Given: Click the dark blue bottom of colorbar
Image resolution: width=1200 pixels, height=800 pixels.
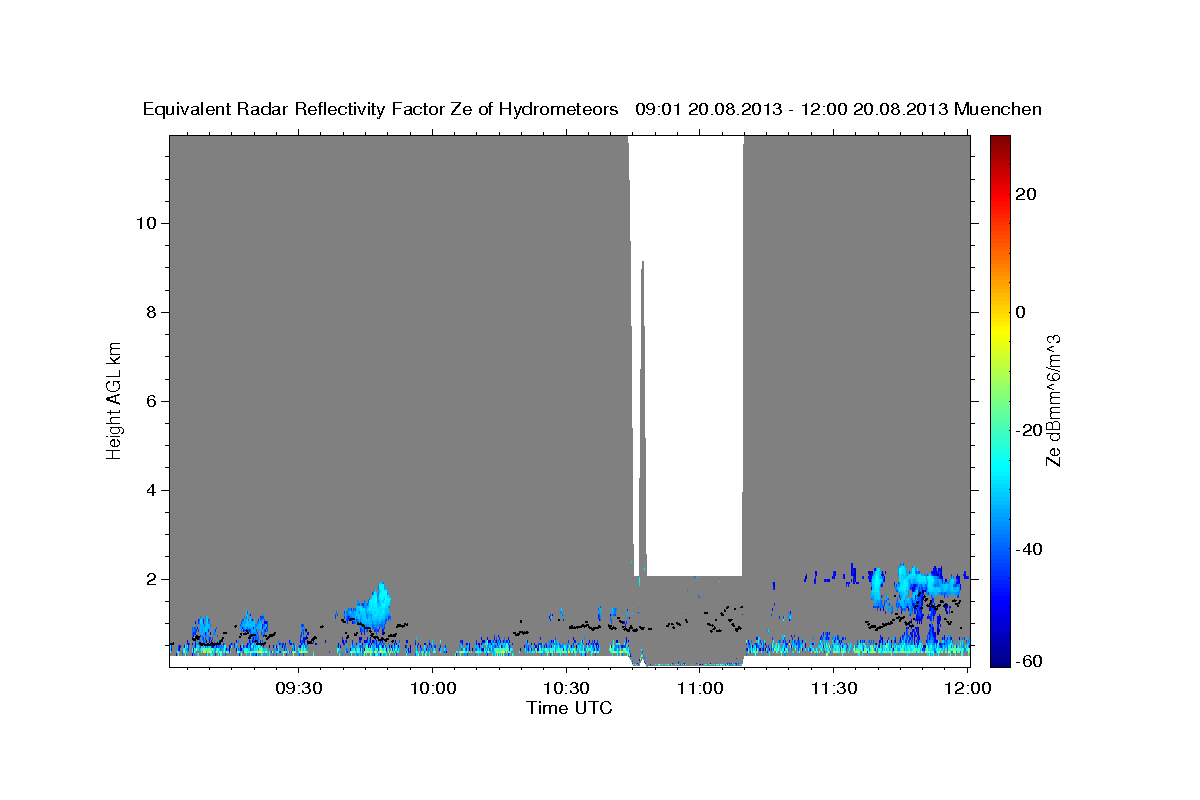Looking at the screenshot, I should pyautogui.click(x=1000, y=655).
